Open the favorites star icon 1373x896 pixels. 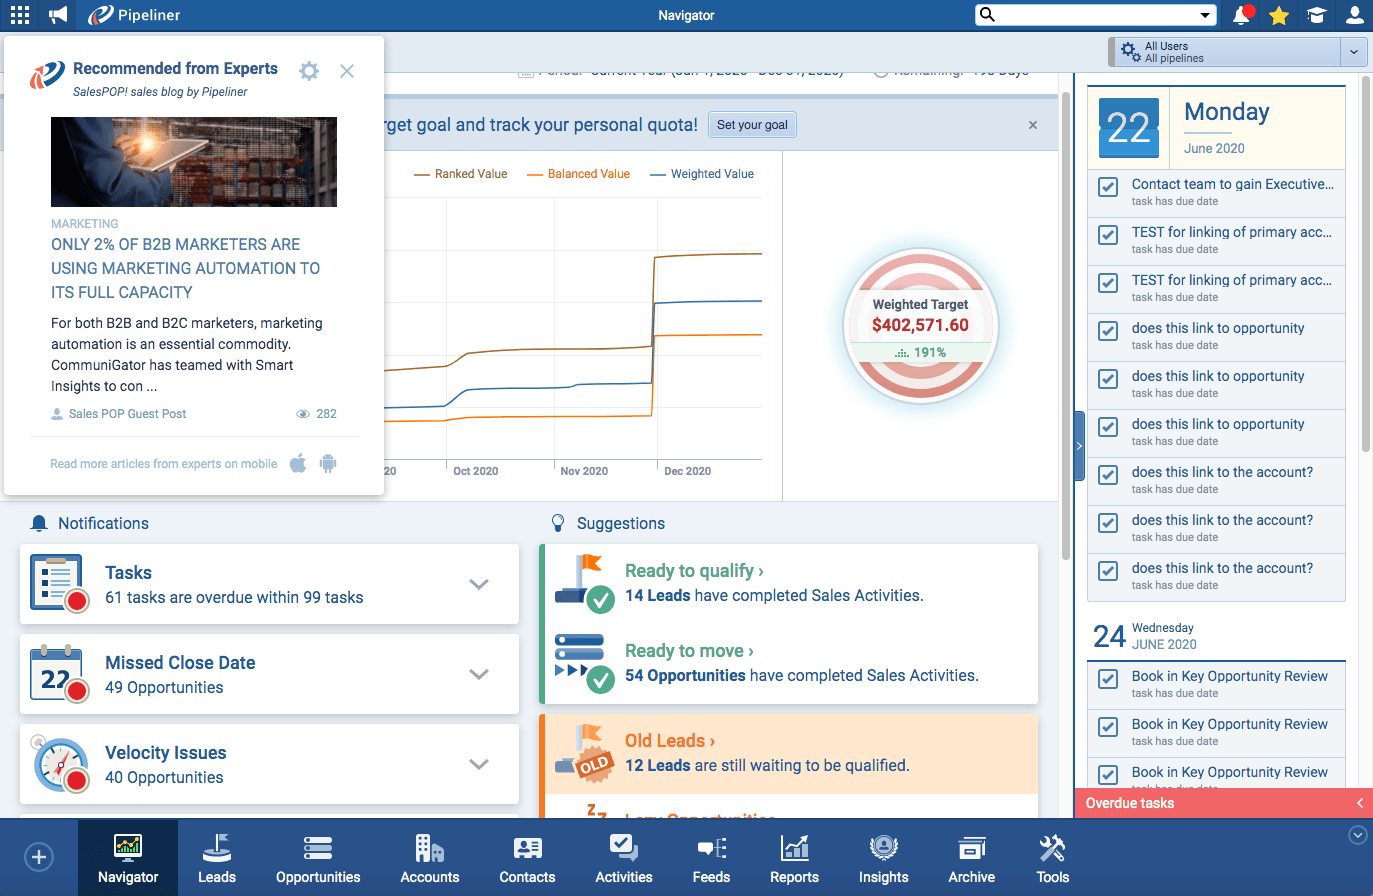pos(1279,15)
